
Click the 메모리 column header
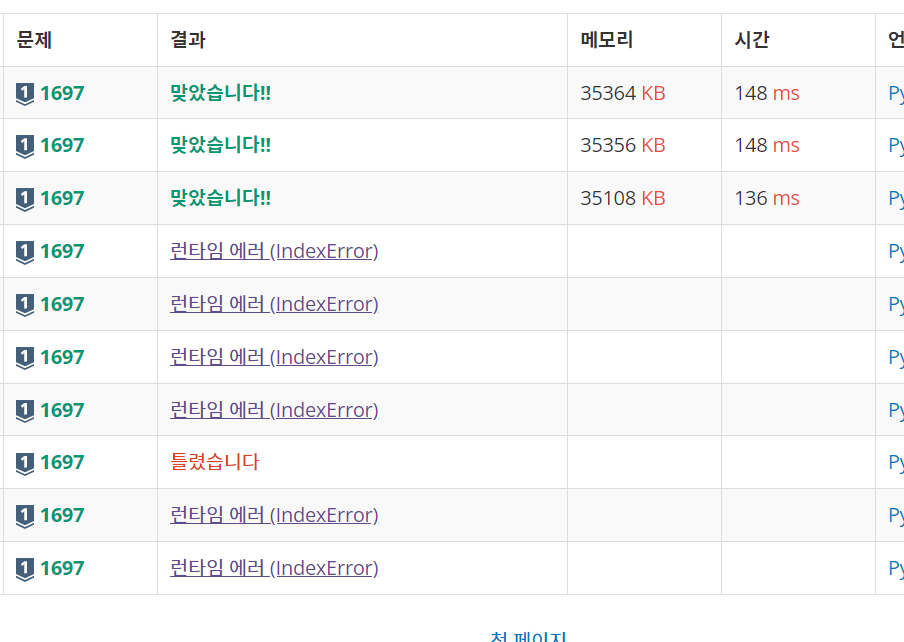pyautogui.click(x=602, y=39)
